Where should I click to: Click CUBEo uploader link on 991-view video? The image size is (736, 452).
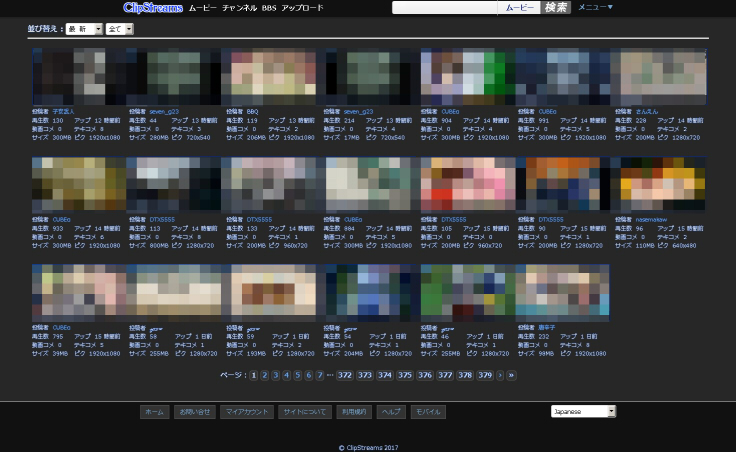click(x=547, y=112)
